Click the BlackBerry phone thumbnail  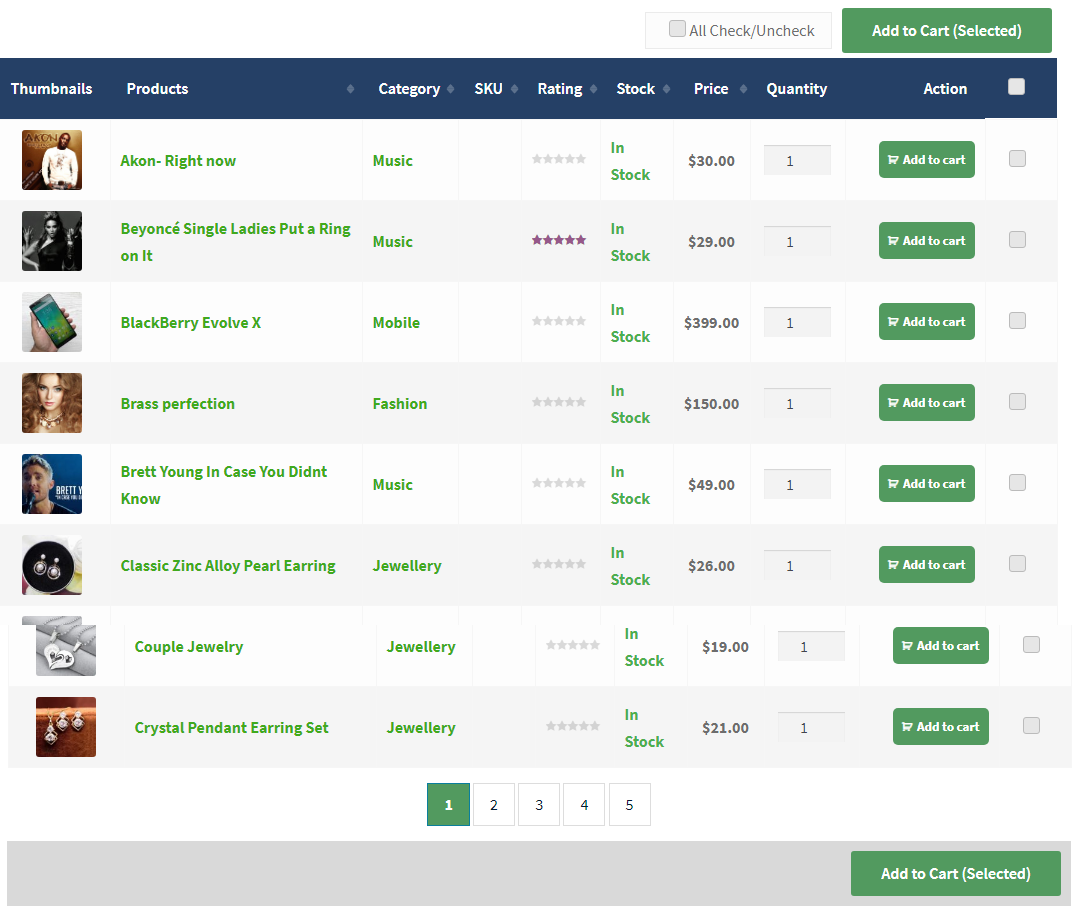[x=52, y=322]
